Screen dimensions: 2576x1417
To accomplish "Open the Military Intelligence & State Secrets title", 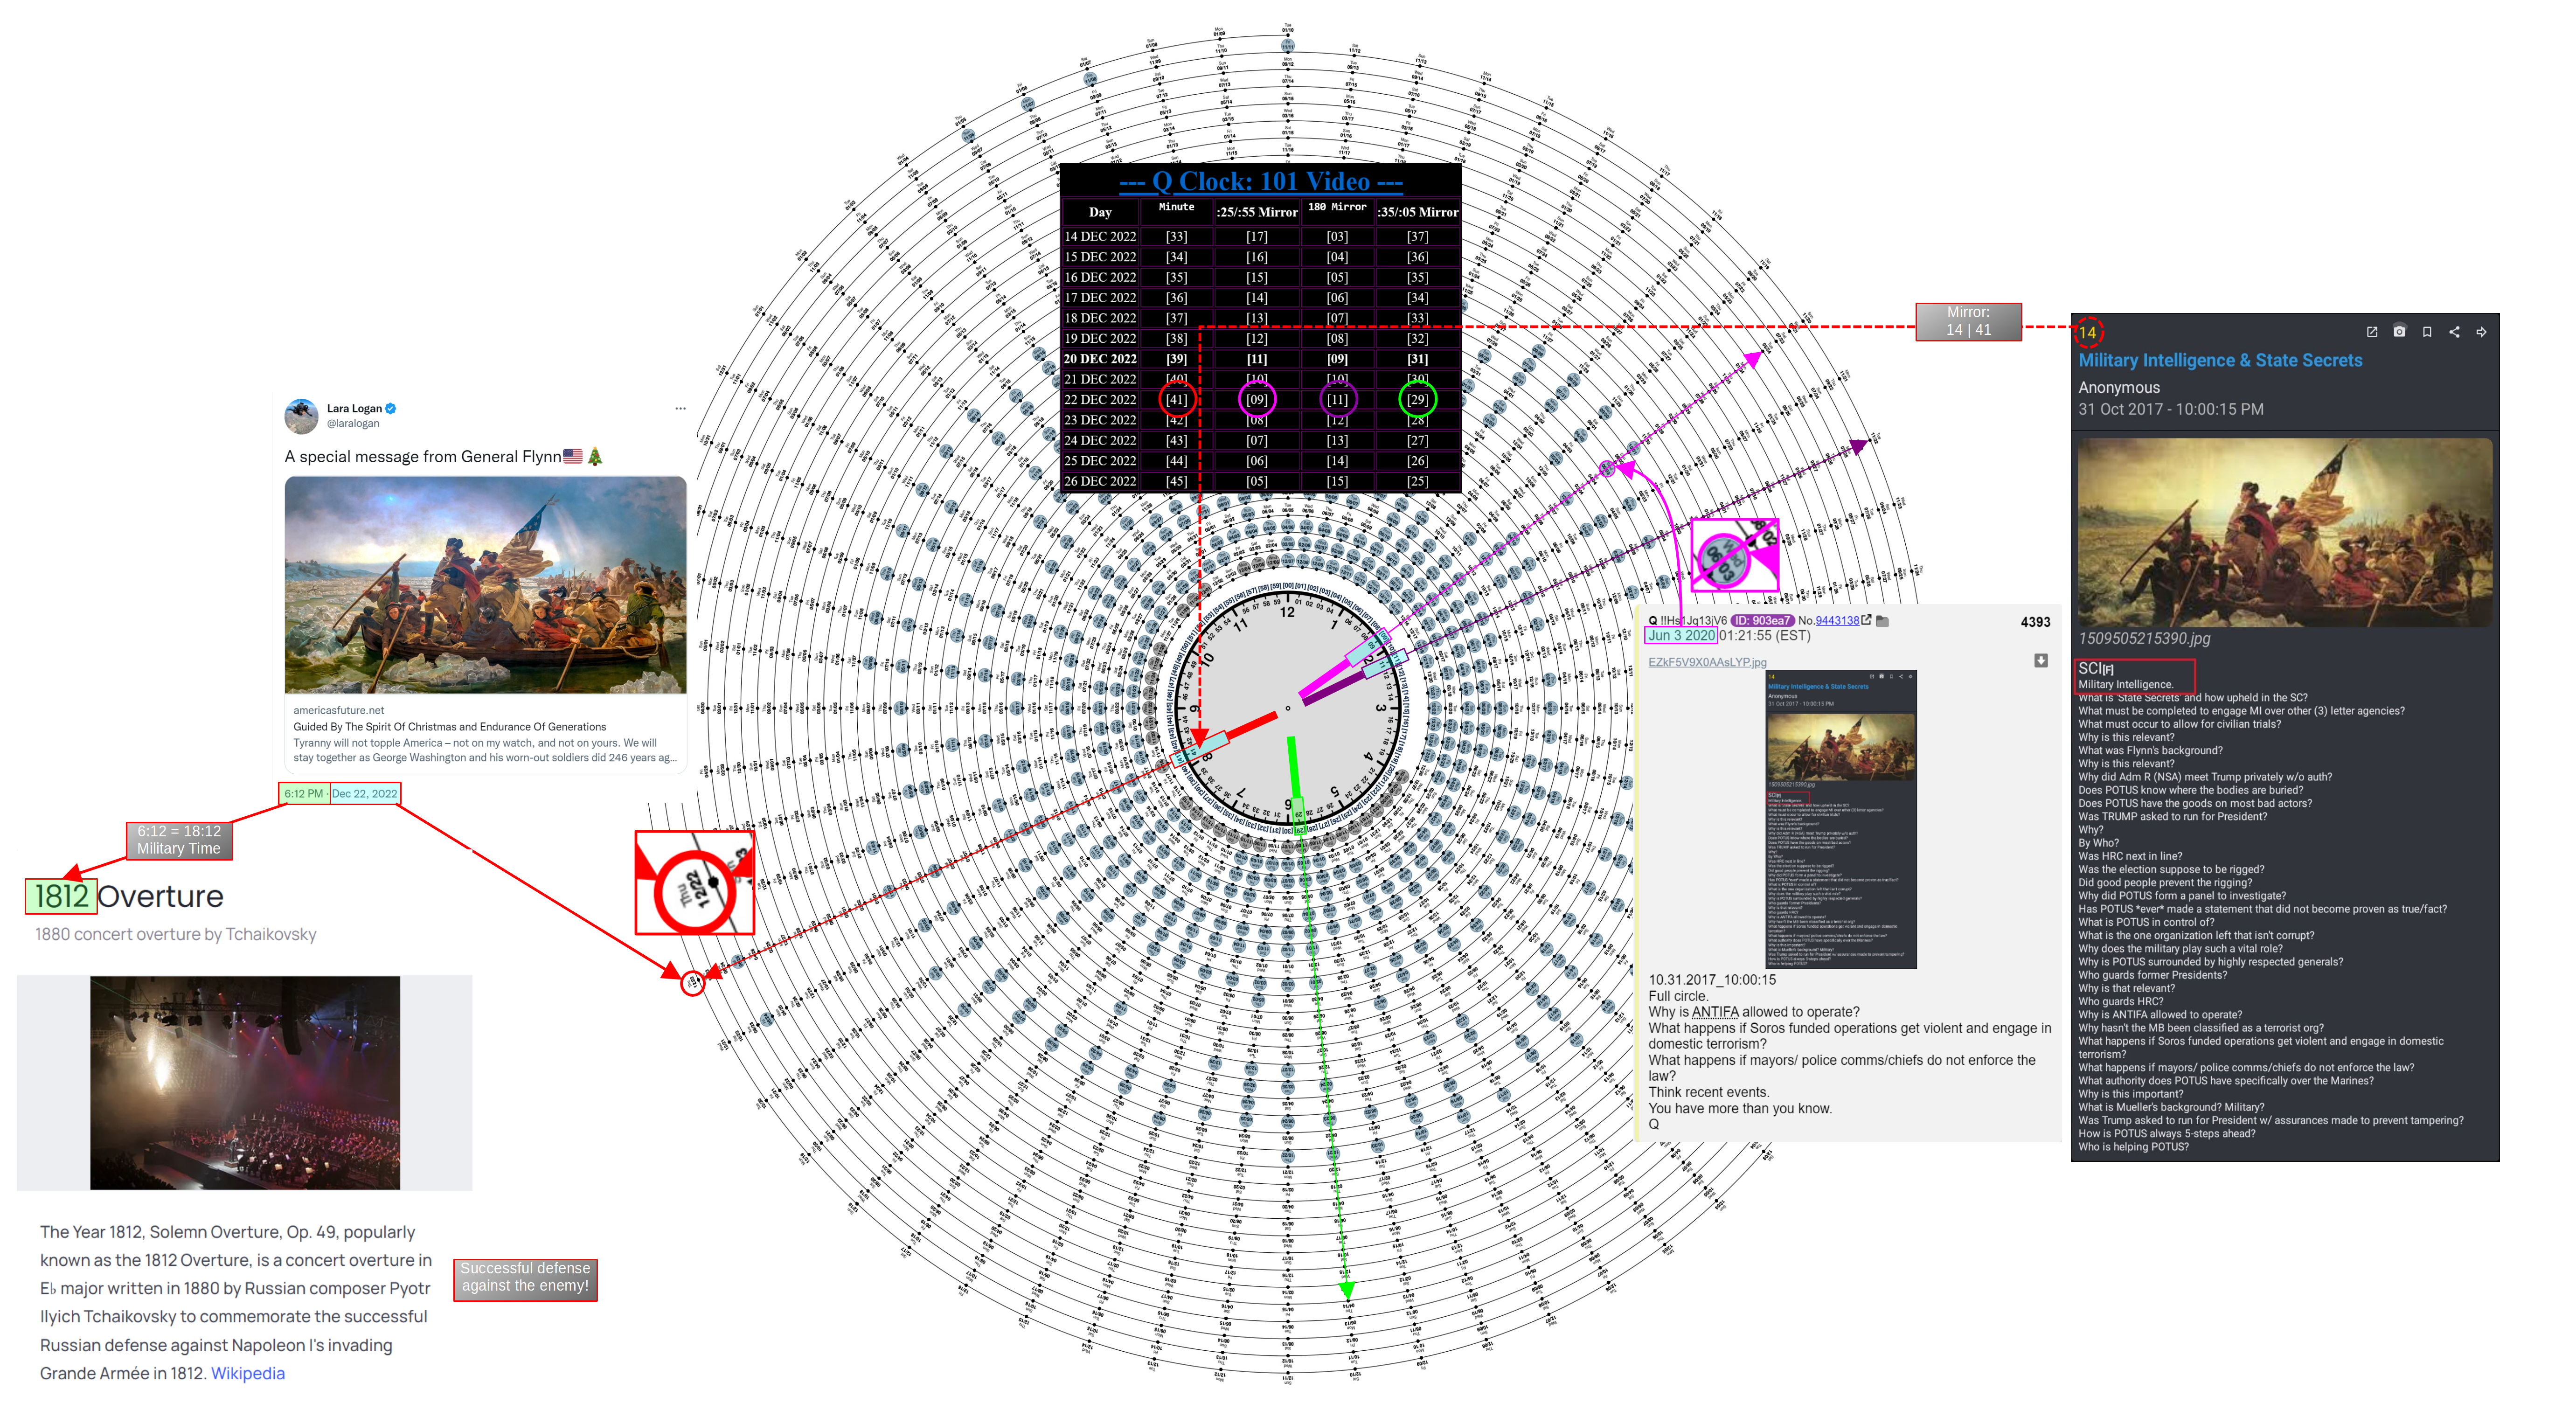I will pyautogui.click(x=2220, y=360).
